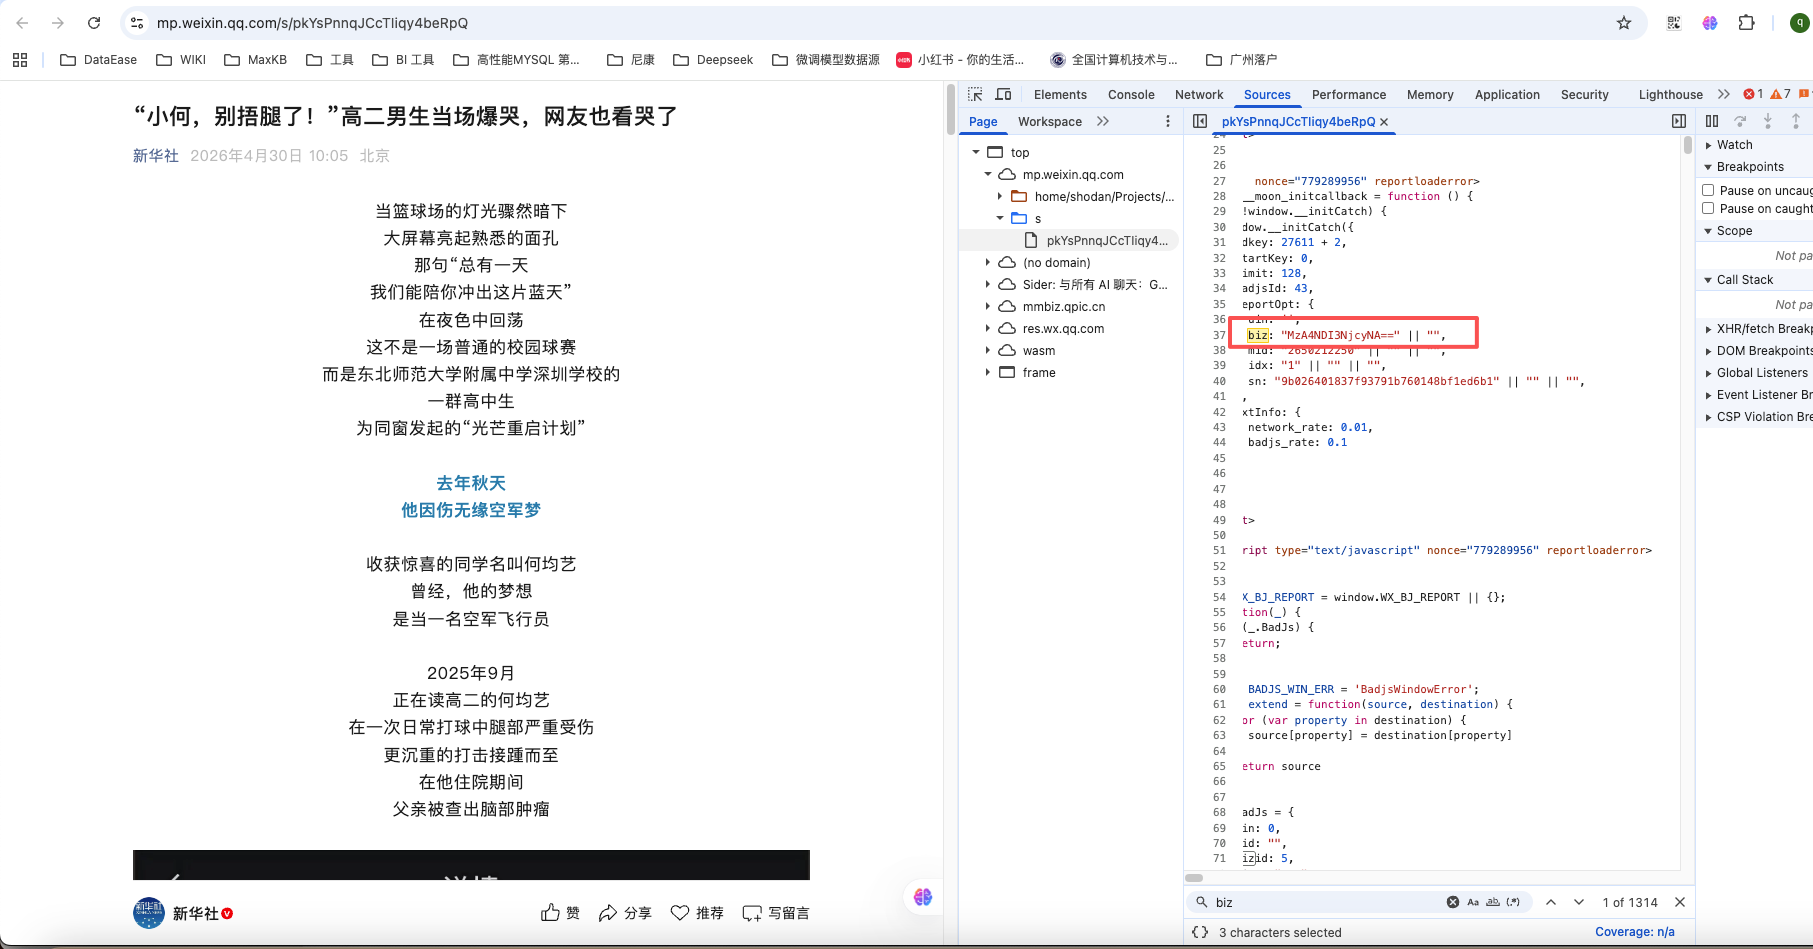1813x949 pixels.
Task: Click the red error count badge
Action: (x=1753, y=94)
